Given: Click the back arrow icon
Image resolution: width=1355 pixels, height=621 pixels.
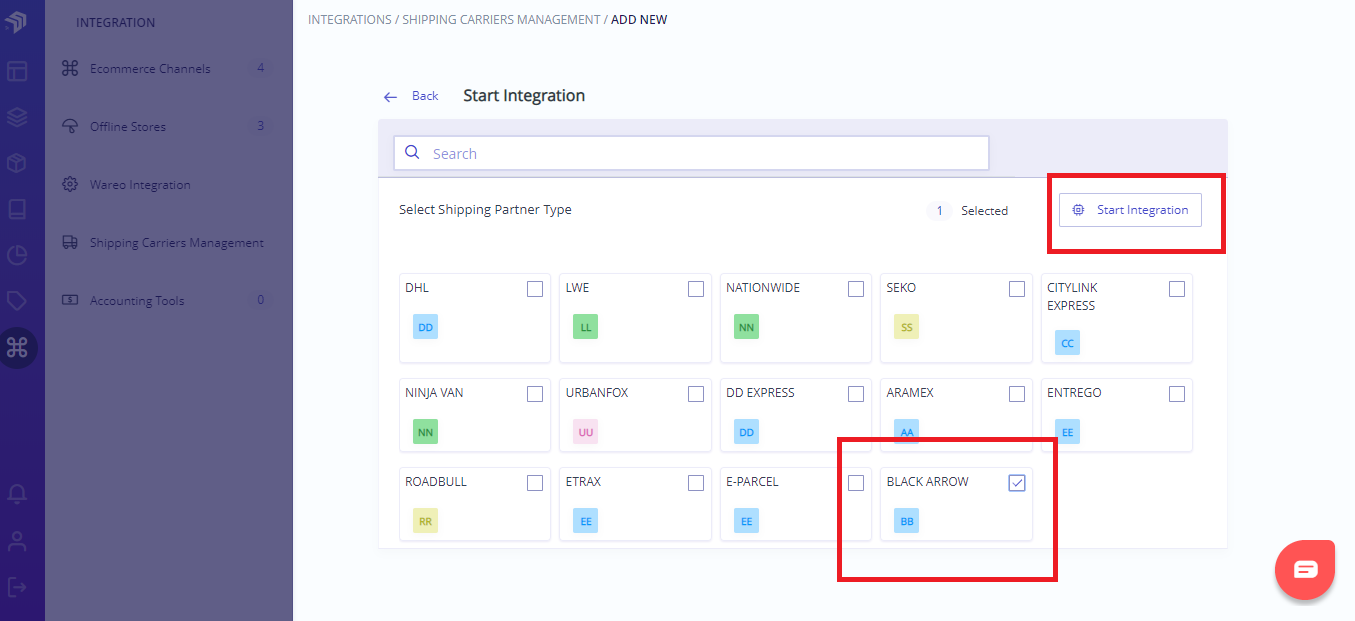Looking at the screenshot, I should pos(391,97).
